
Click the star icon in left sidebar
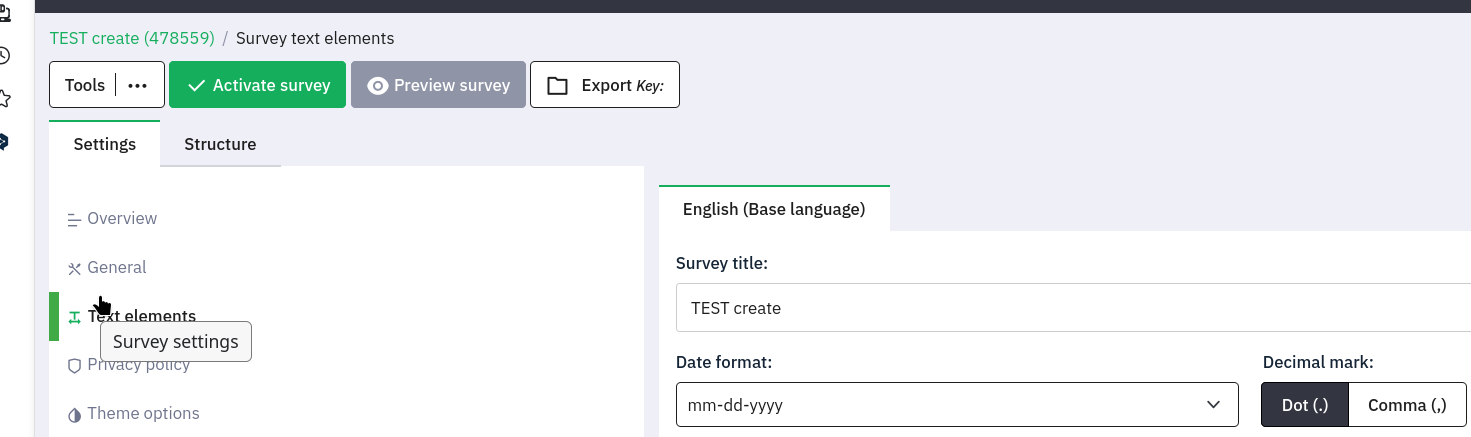point(4,98)
